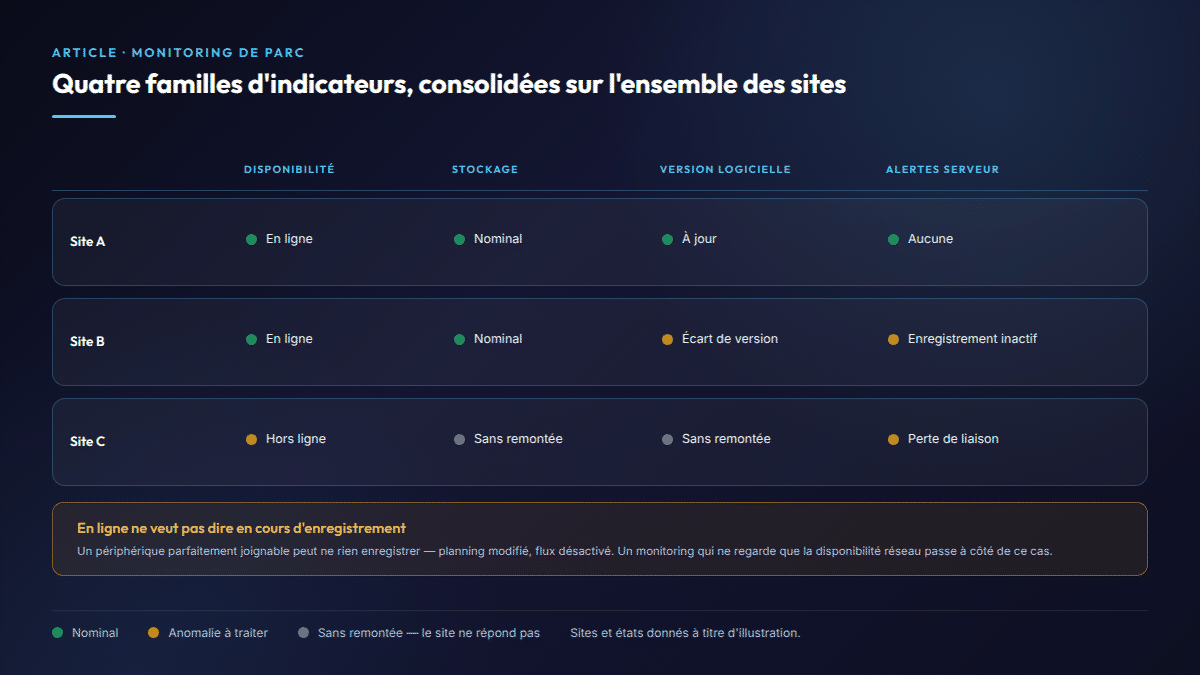Click the amber dot next to Enregistrement inactif
The width and height of the screenshot is (1200, 675).
[894, 340]
